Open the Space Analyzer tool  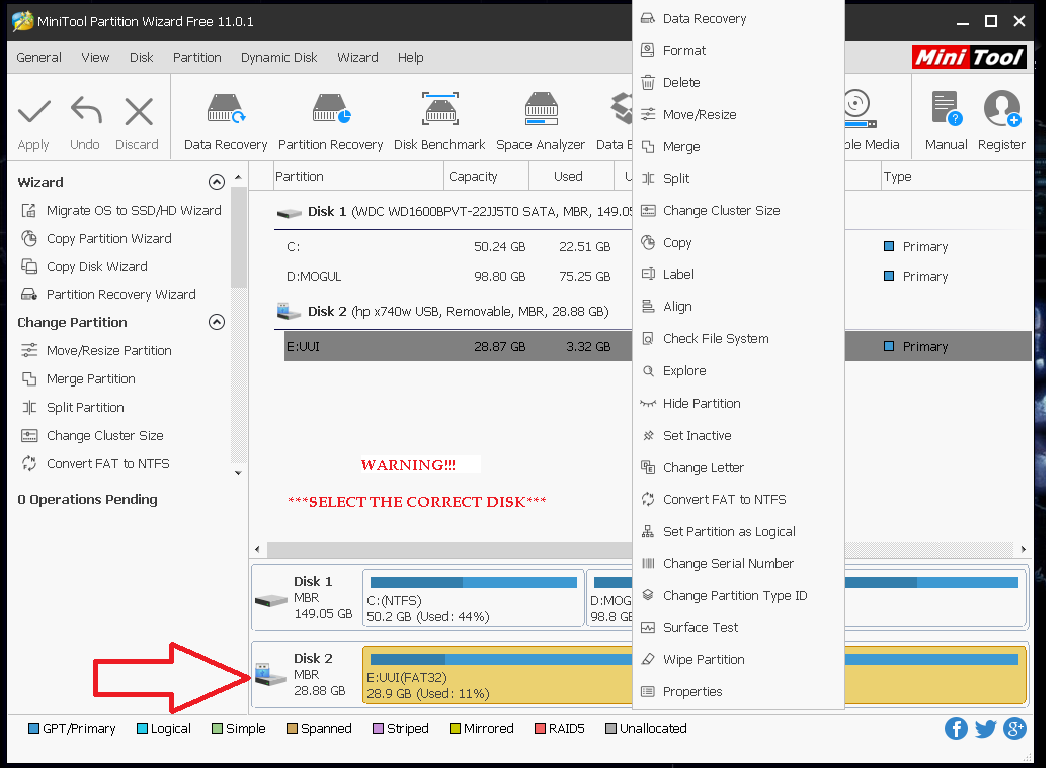pyautogui.click(x=540, y=121)
